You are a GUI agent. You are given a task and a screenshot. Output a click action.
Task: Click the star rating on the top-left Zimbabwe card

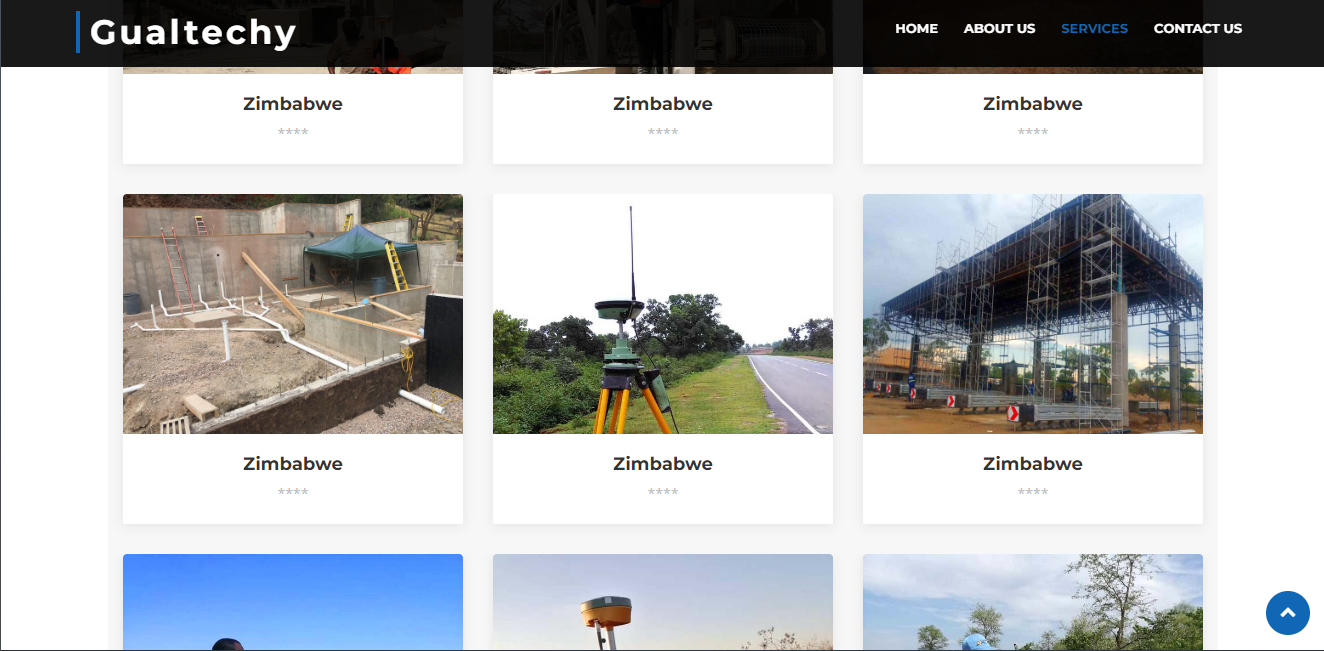pos(292,131)
